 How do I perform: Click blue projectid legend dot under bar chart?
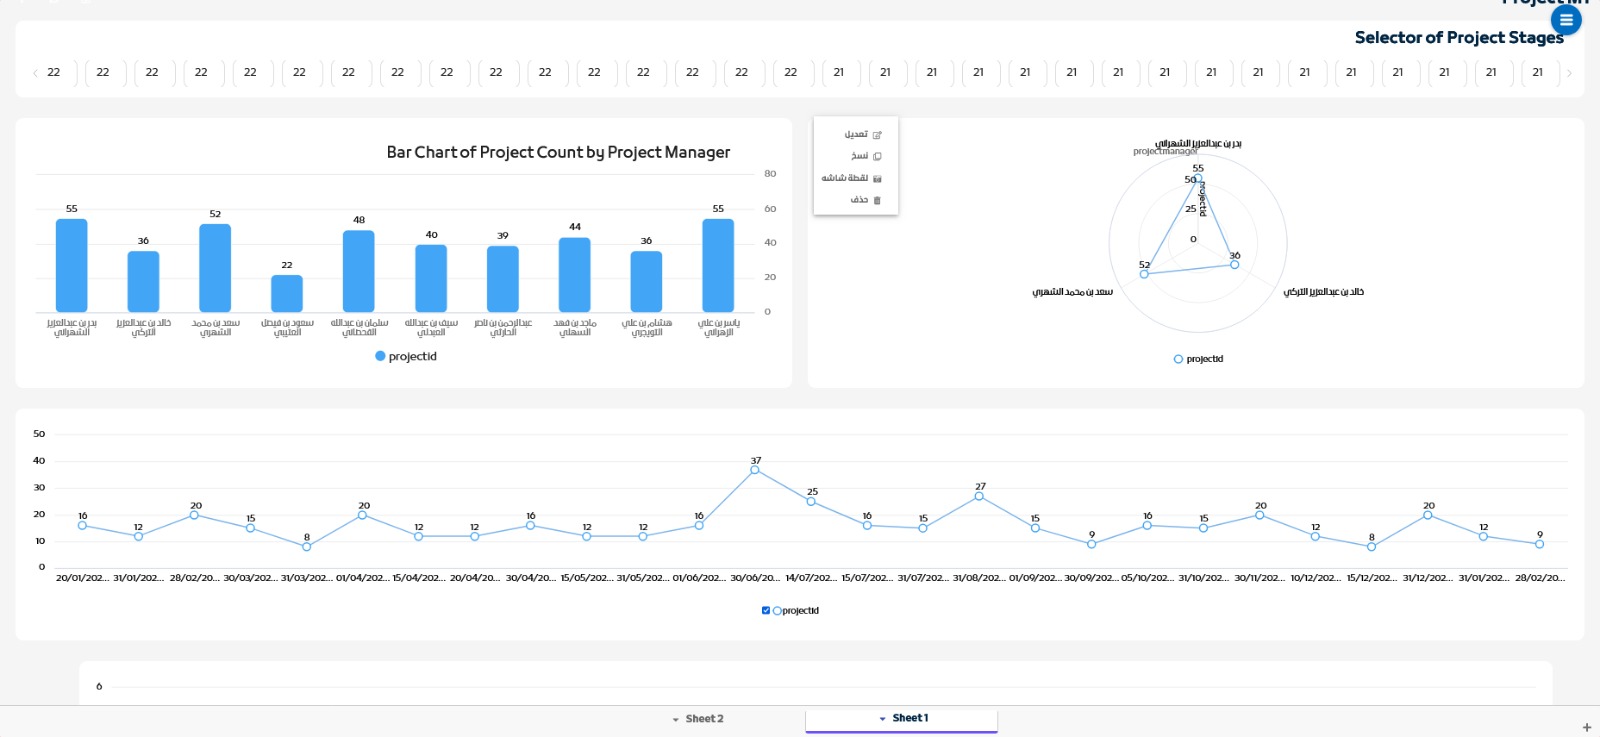click(380, 356)
